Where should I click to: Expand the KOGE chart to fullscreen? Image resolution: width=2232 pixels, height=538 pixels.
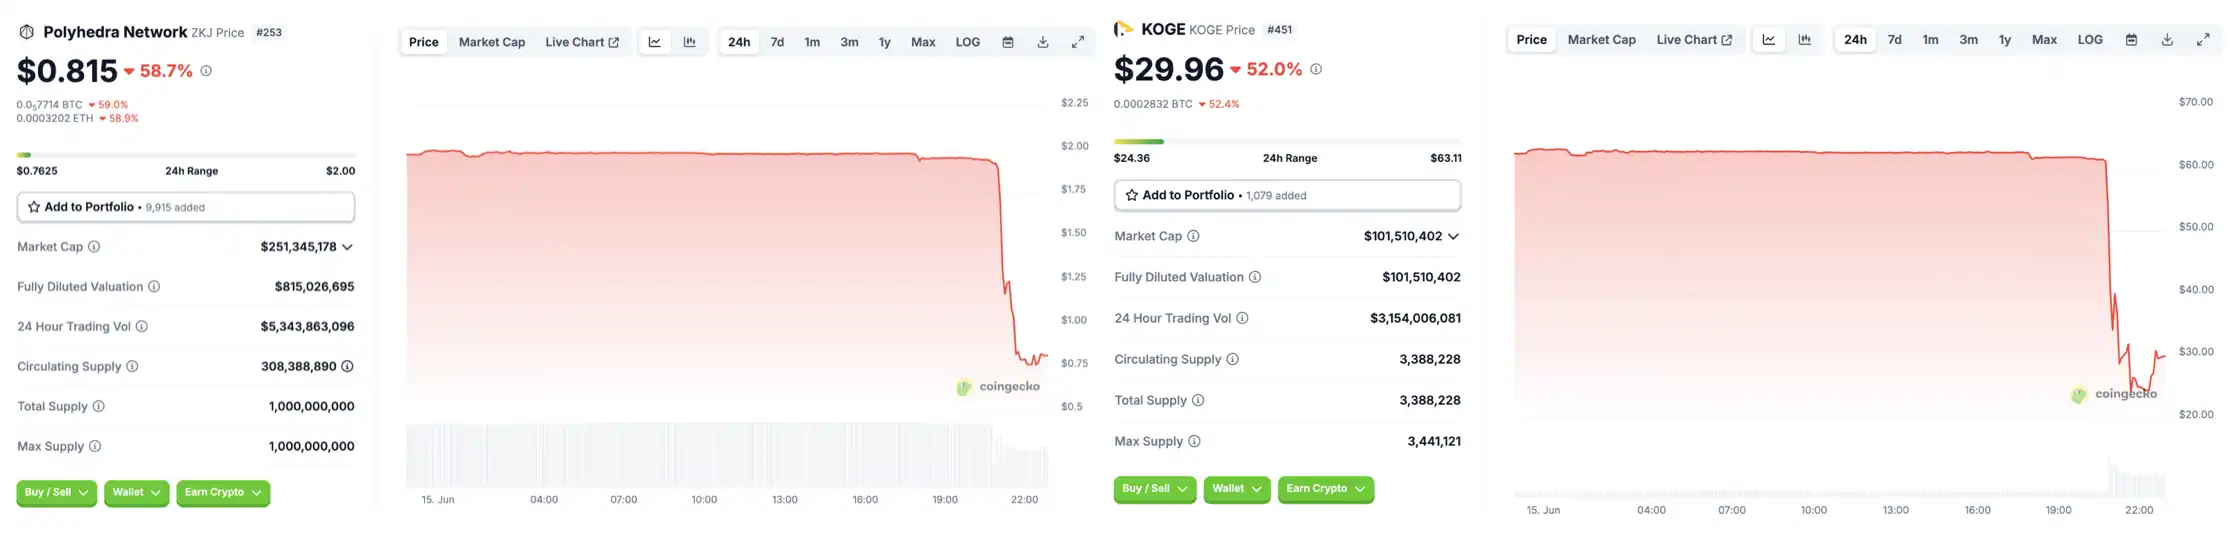pyautogui.click(x=2203, y=40)
